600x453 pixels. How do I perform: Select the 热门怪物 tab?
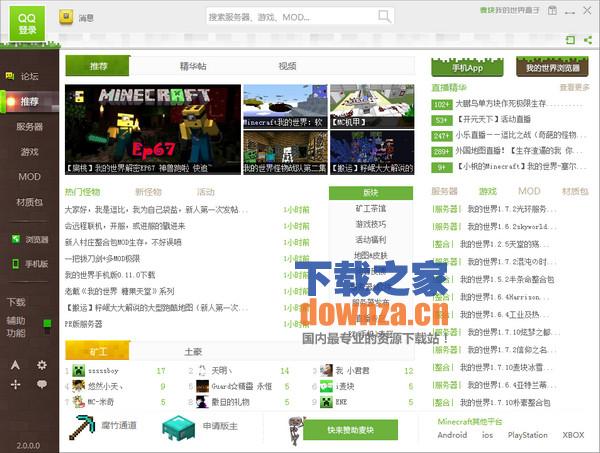tap(82, 192)
